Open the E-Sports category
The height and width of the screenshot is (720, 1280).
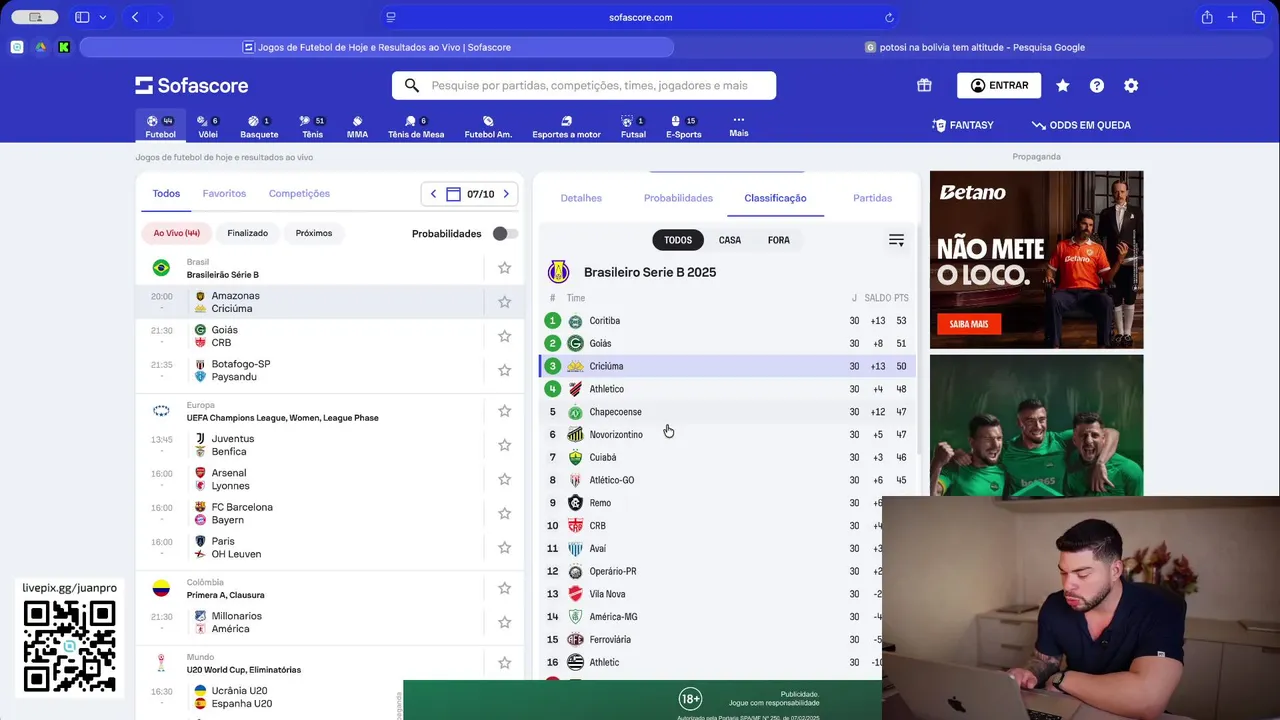(683, 126)
